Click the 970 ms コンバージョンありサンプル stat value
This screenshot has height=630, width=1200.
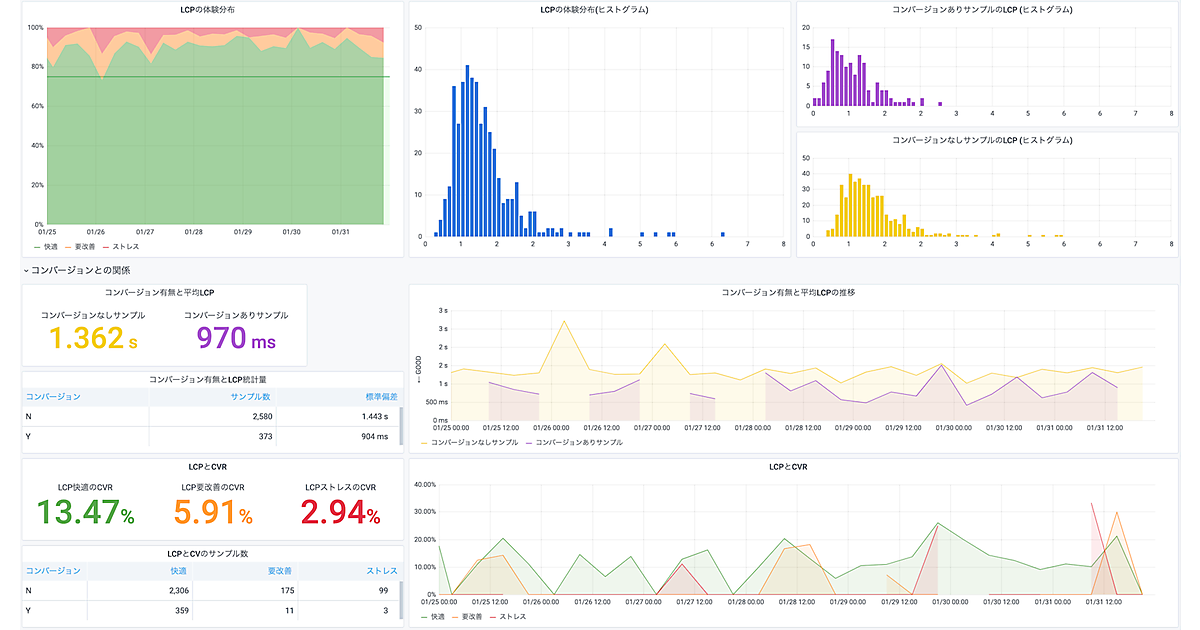[x=235, y=339]
